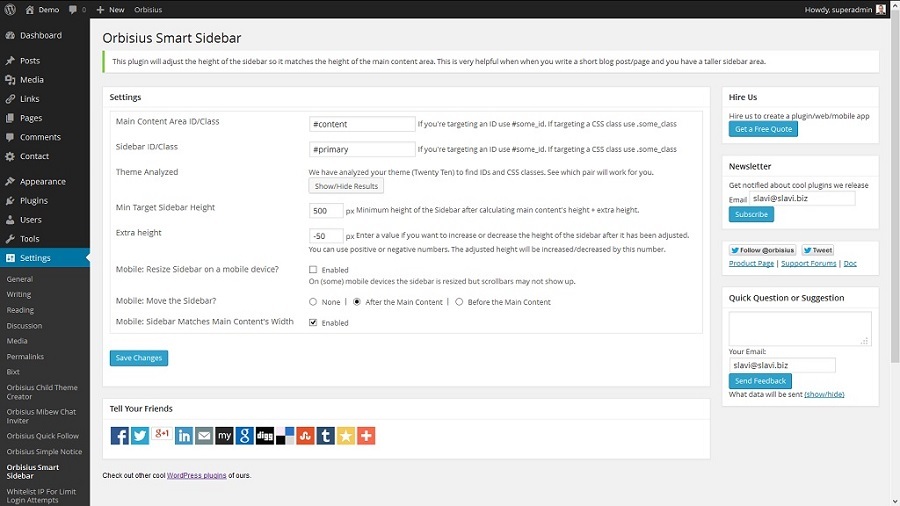
Task: Add to favorites star icon
Action: point(346,435)
